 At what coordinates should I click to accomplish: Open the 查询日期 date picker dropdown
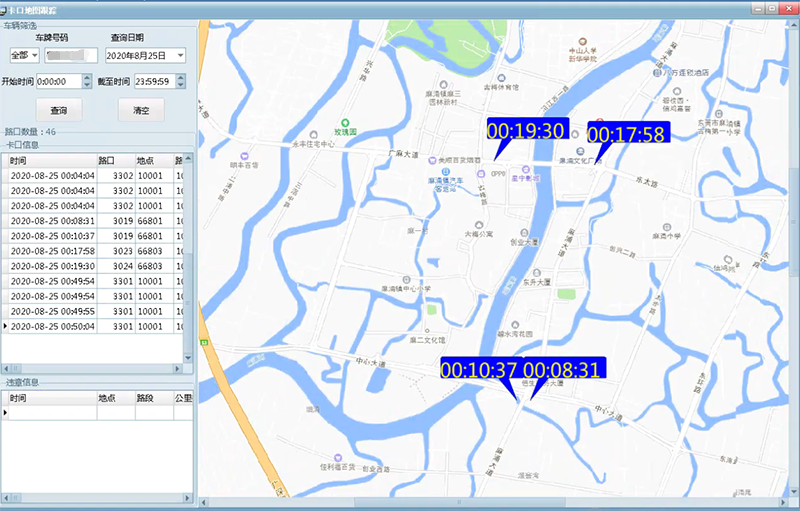coord(180,55)
